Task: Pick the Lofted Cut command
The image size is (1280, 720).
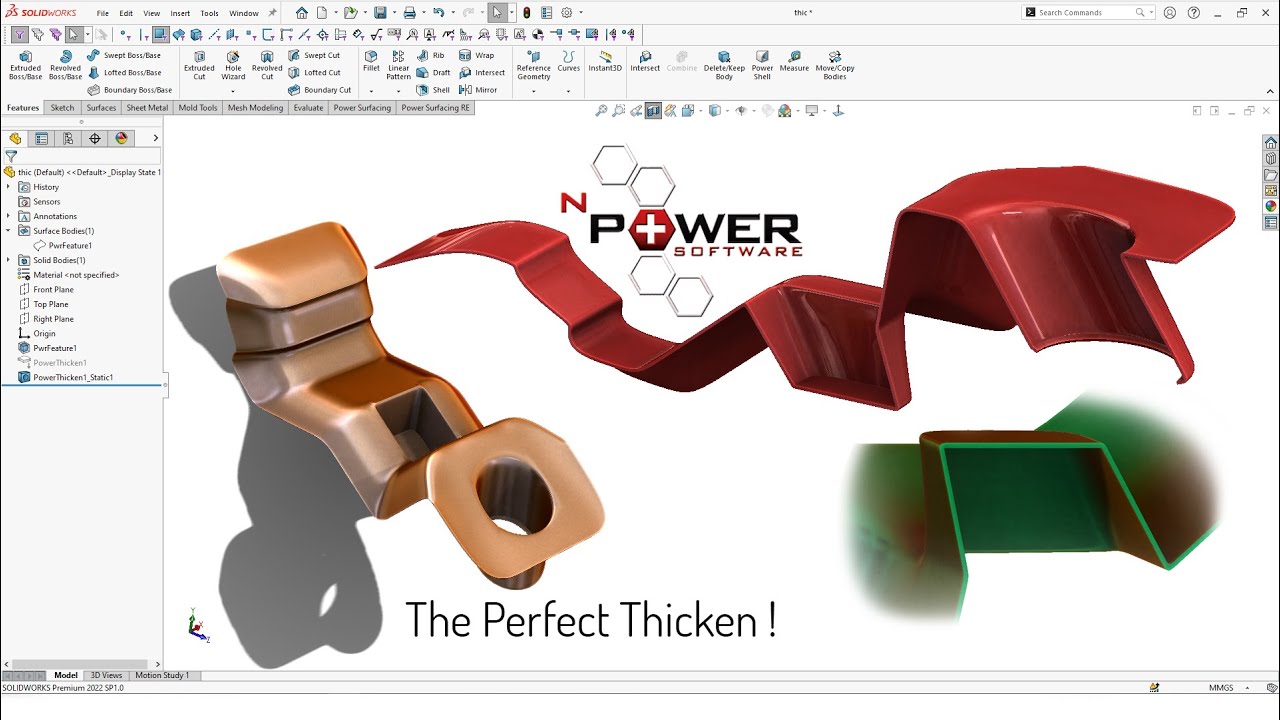Action: (314, 72)
